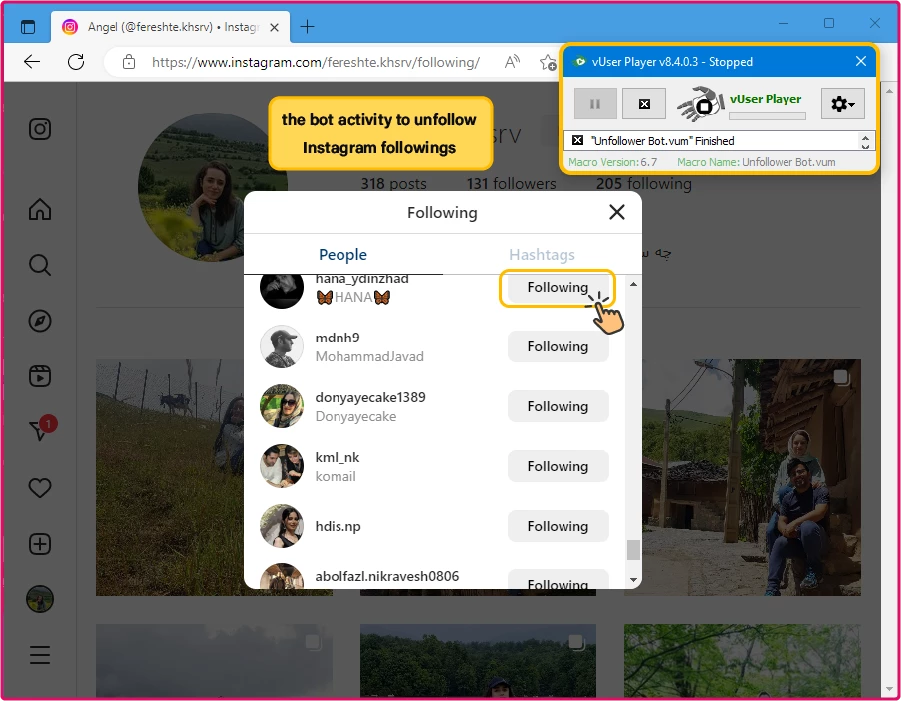Click Following button for donyayecake1389
Viewport: 901px width, 701px height.
pyautogui.click(x=557, y=406)
